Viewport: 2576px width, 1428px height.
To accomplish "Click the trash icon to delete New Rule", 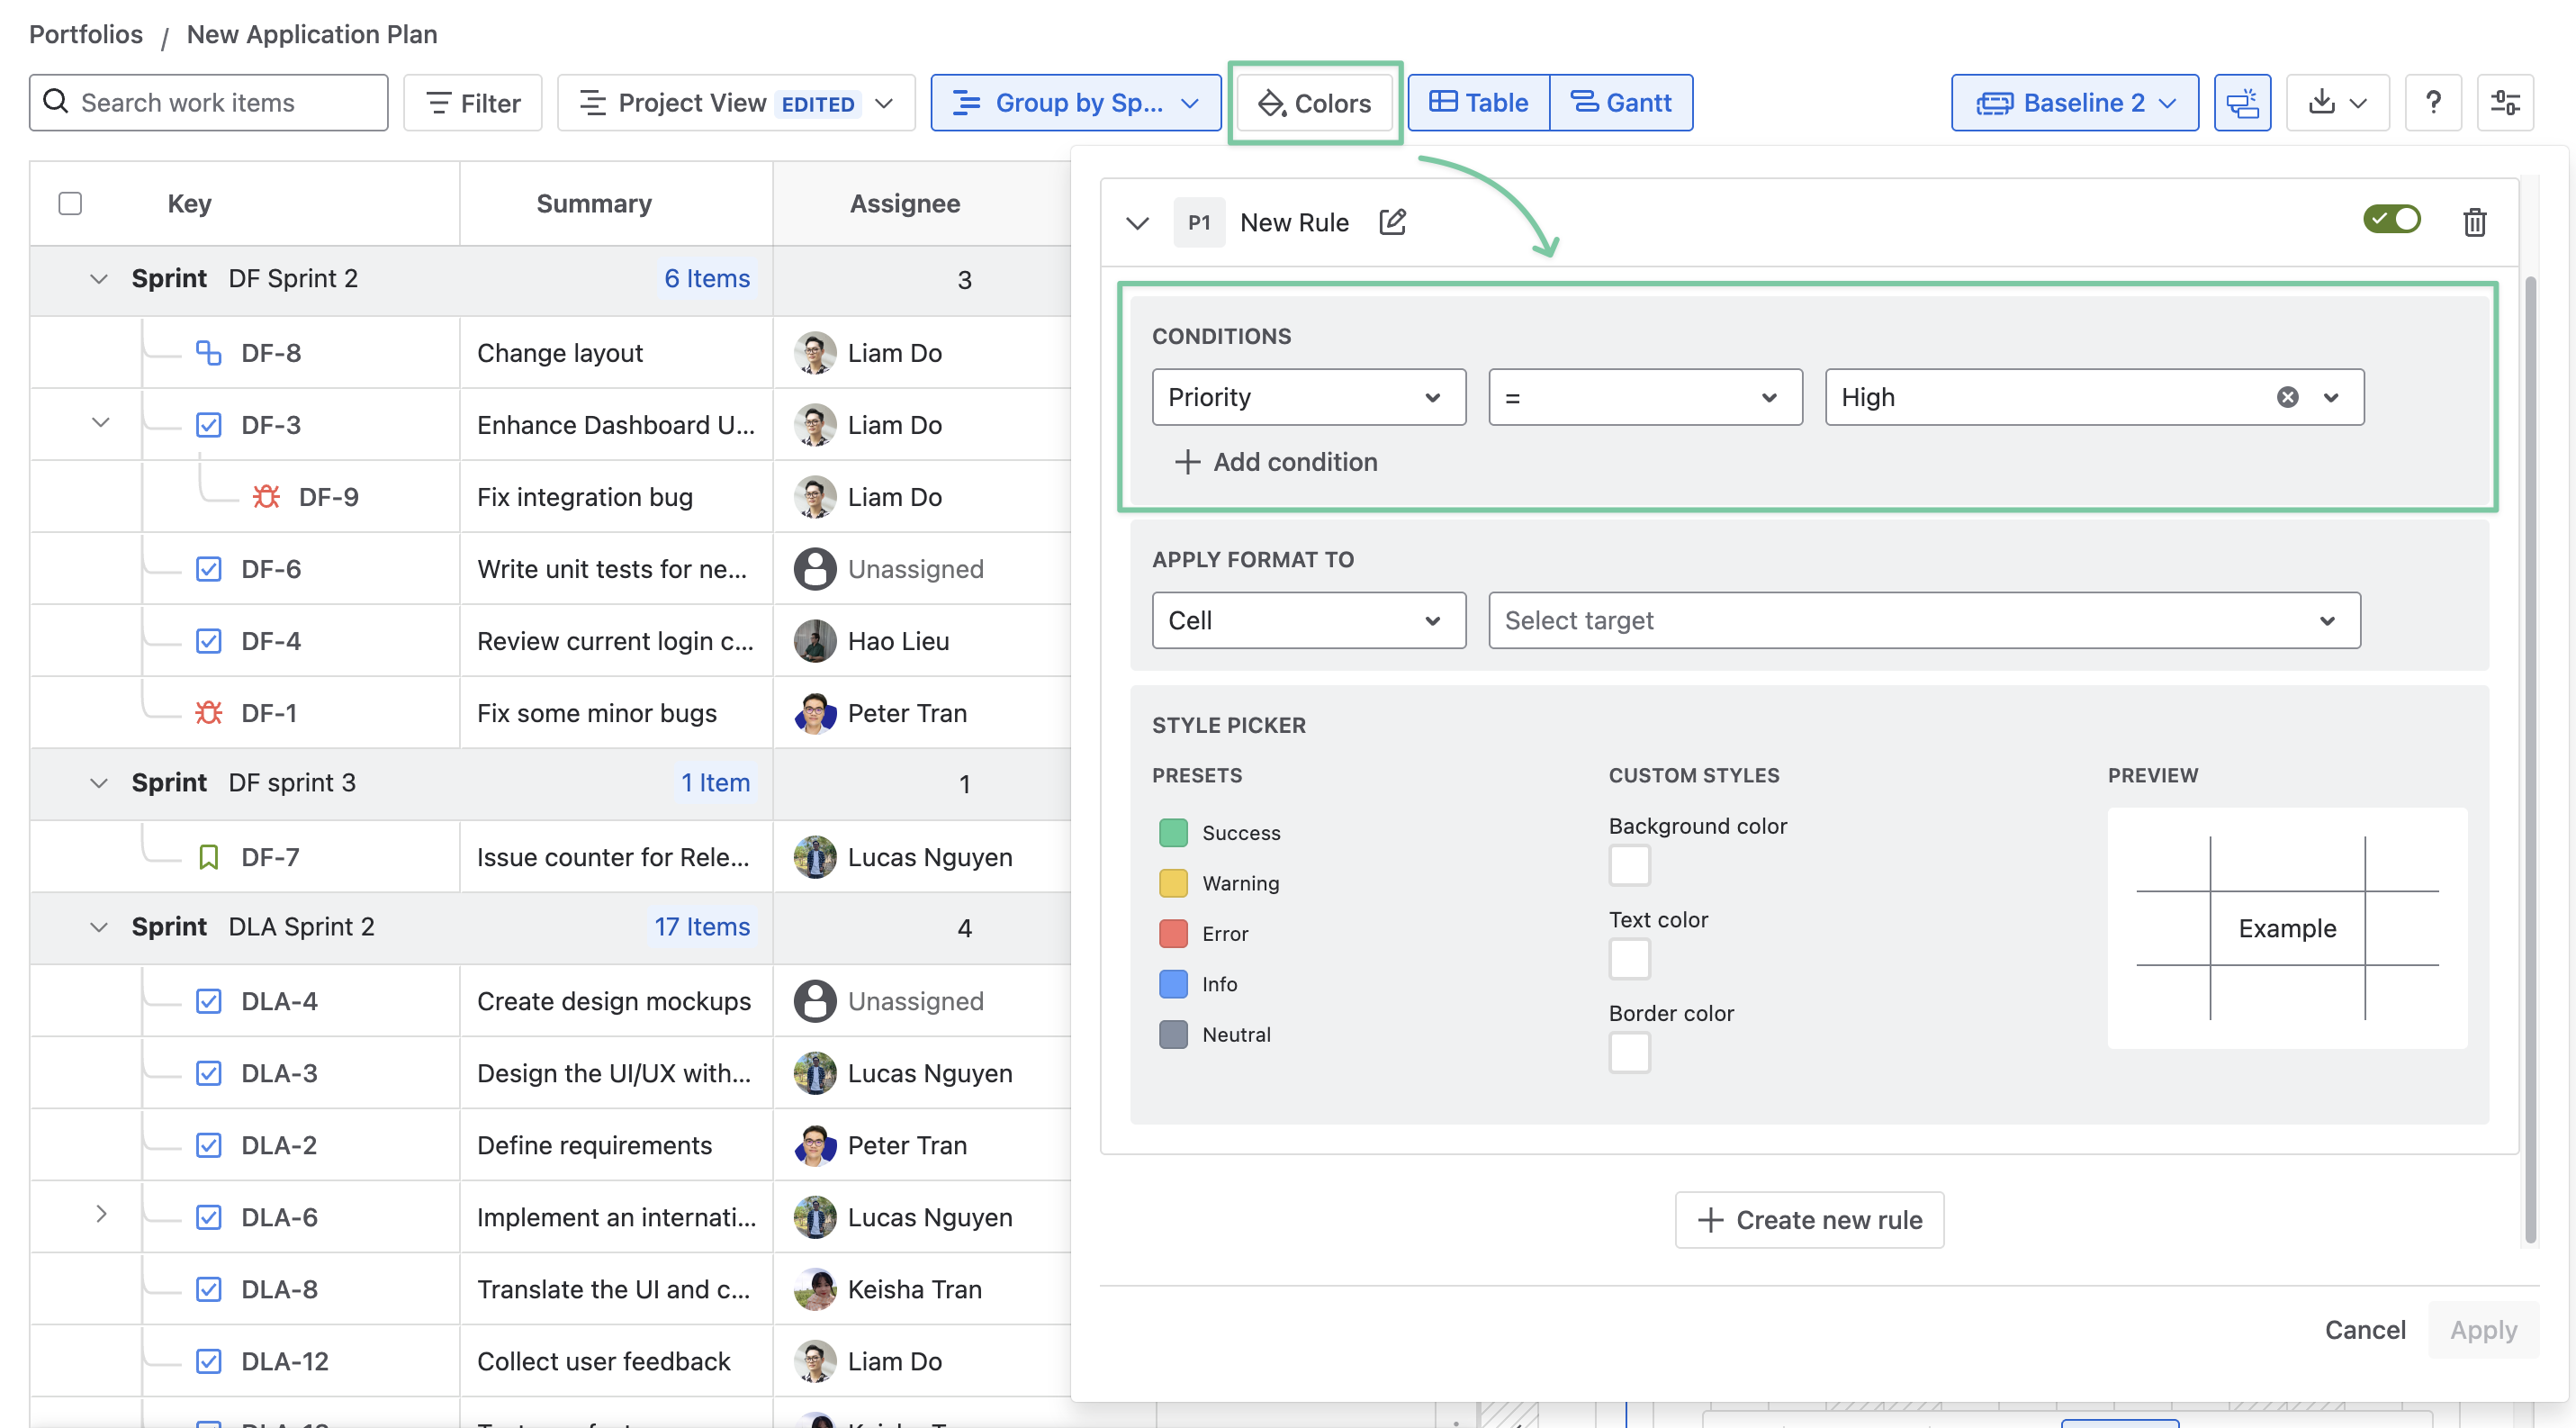I will click(x=2474, y=222).
